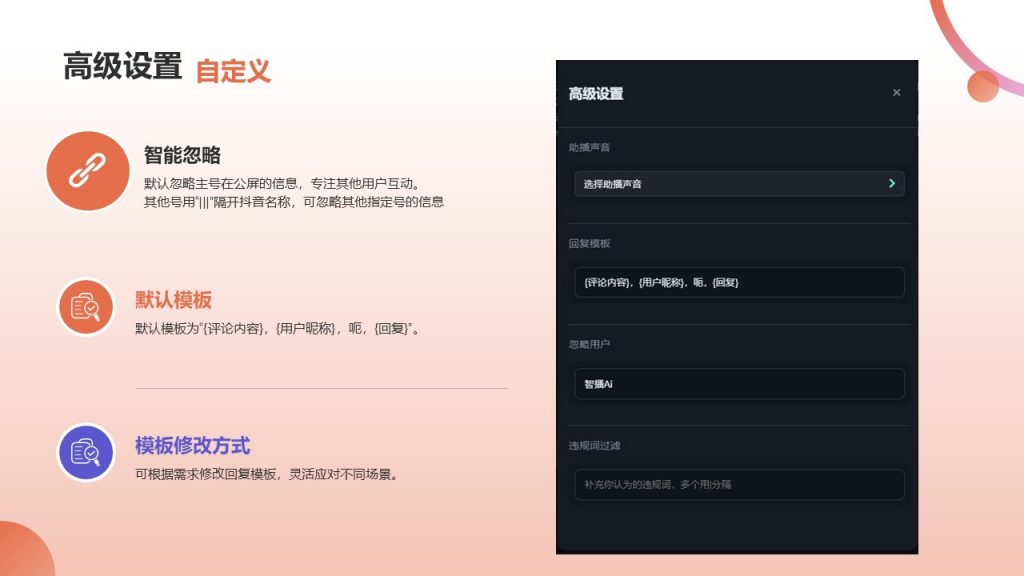This screenshot has height=576, width=1024.
Task: Click the orange 默认模板 heading
Action: [173, 300]
